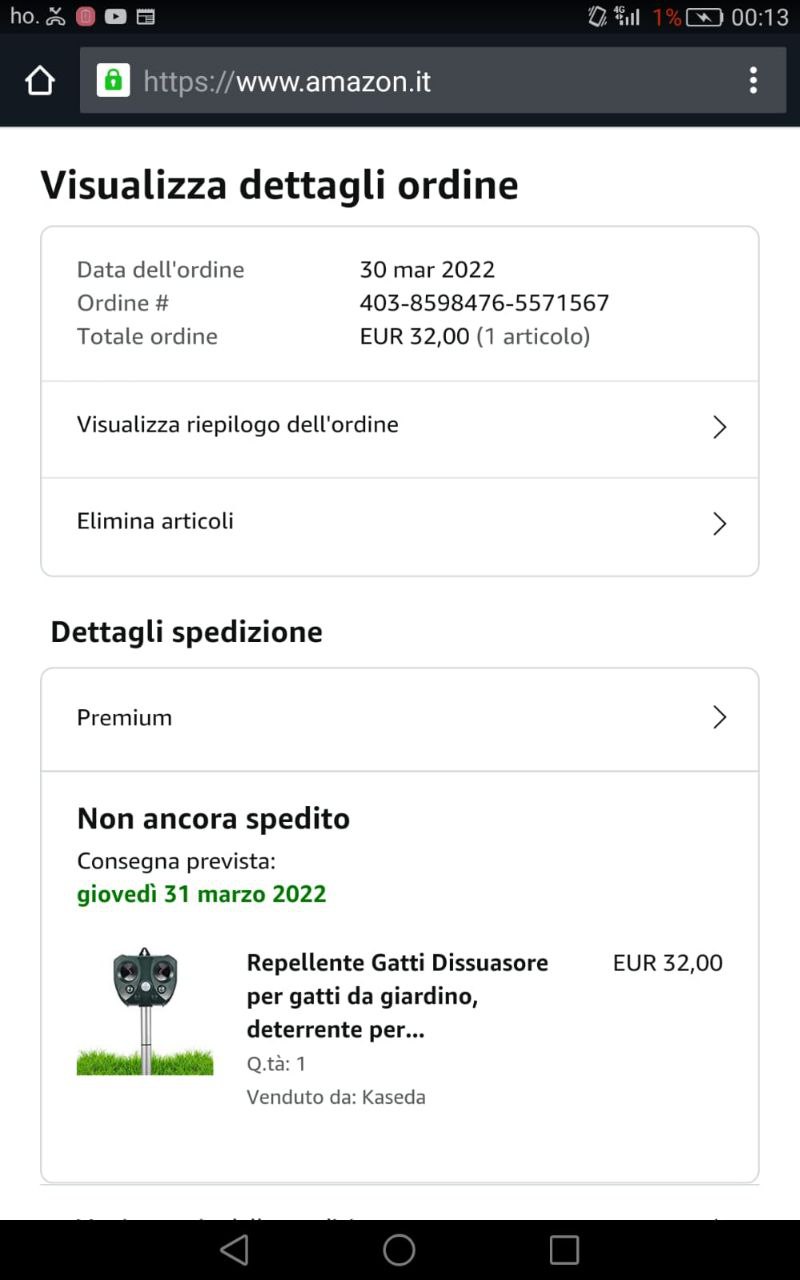Screen dimensions: 800x1280
Task: Tap the green secure padlock icon
Action: 113,80
